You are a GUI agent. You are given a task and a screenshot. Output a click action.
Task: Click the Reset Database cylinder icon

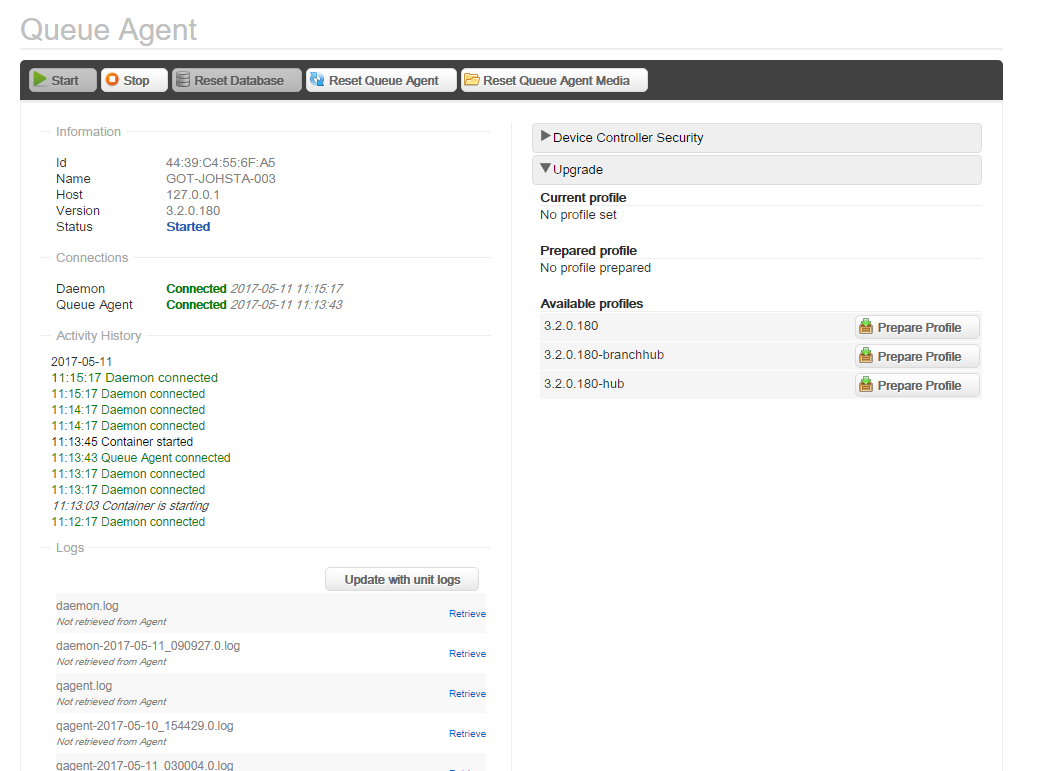click(x=183, y=80)
